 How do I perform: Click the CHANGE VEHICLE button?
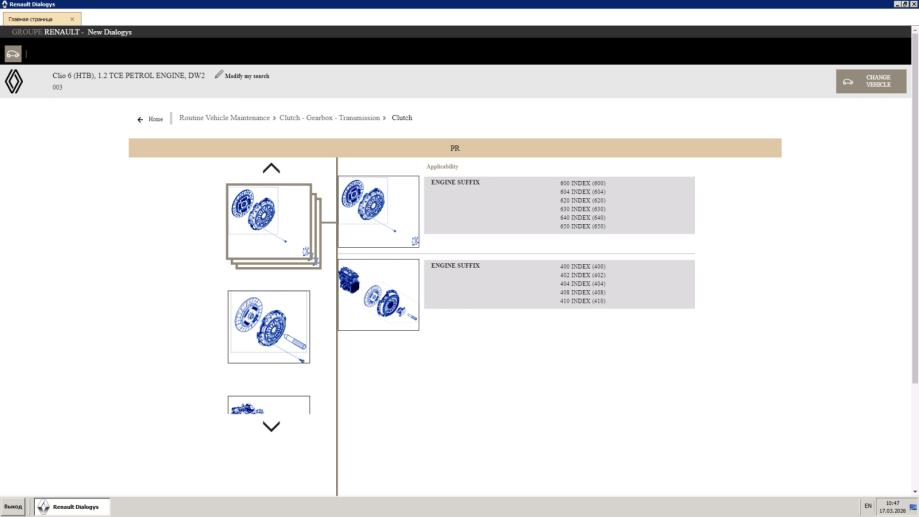click(871, 81)
